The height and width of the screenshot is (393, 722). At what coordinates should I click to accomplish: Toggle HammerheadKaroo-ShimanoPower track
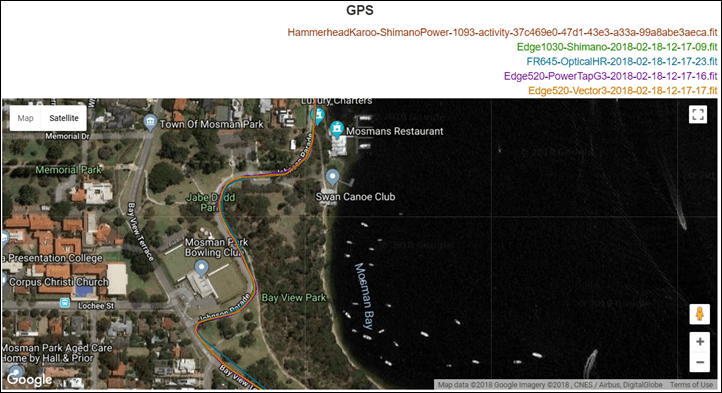tap(502, 32)
